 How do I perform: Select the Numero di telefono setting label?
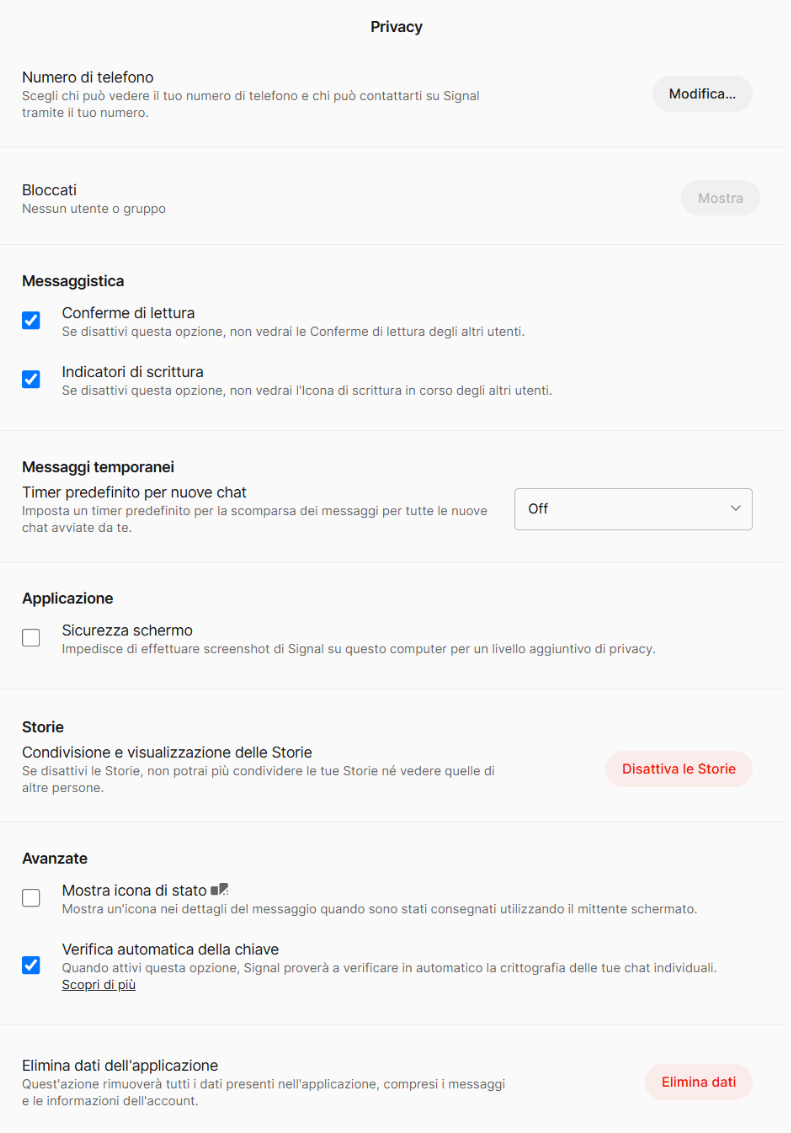[87, 77]
